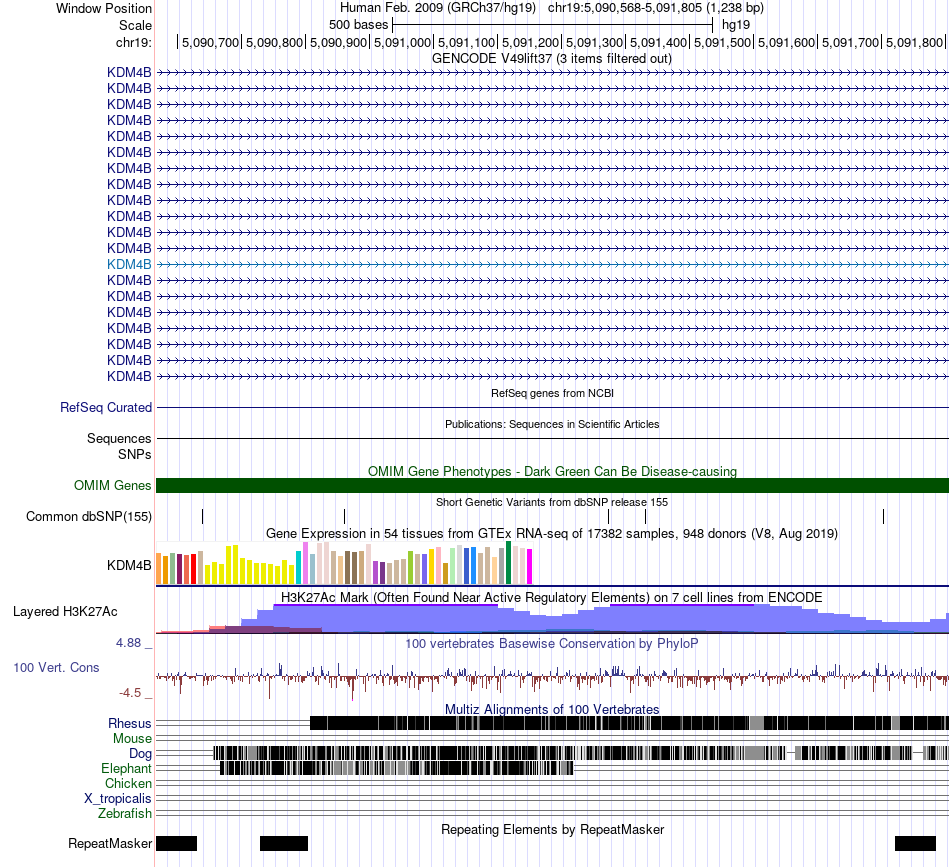950x867 pixels.
Task: Click the Dog alignment label
Action: coord(141,753)
